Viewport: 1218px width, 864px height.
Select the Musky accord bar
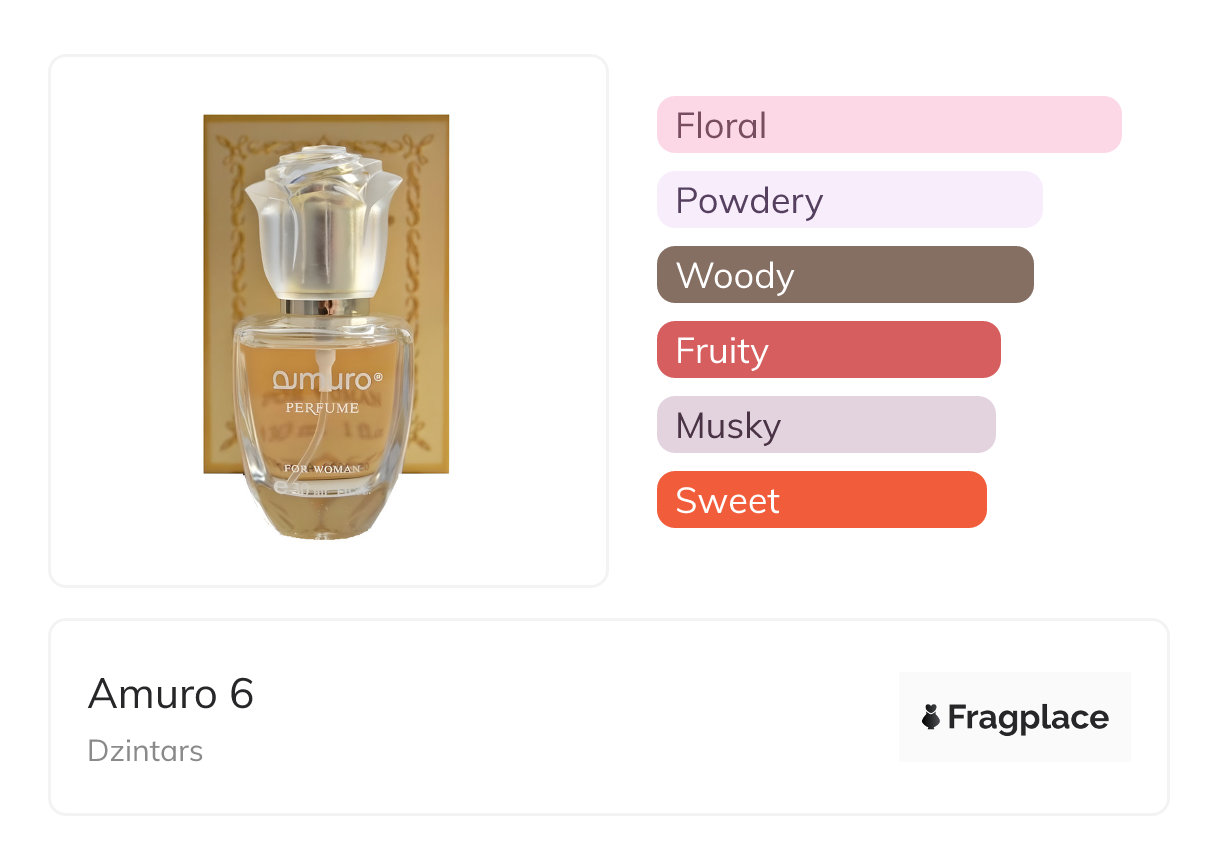coord(826,425)
